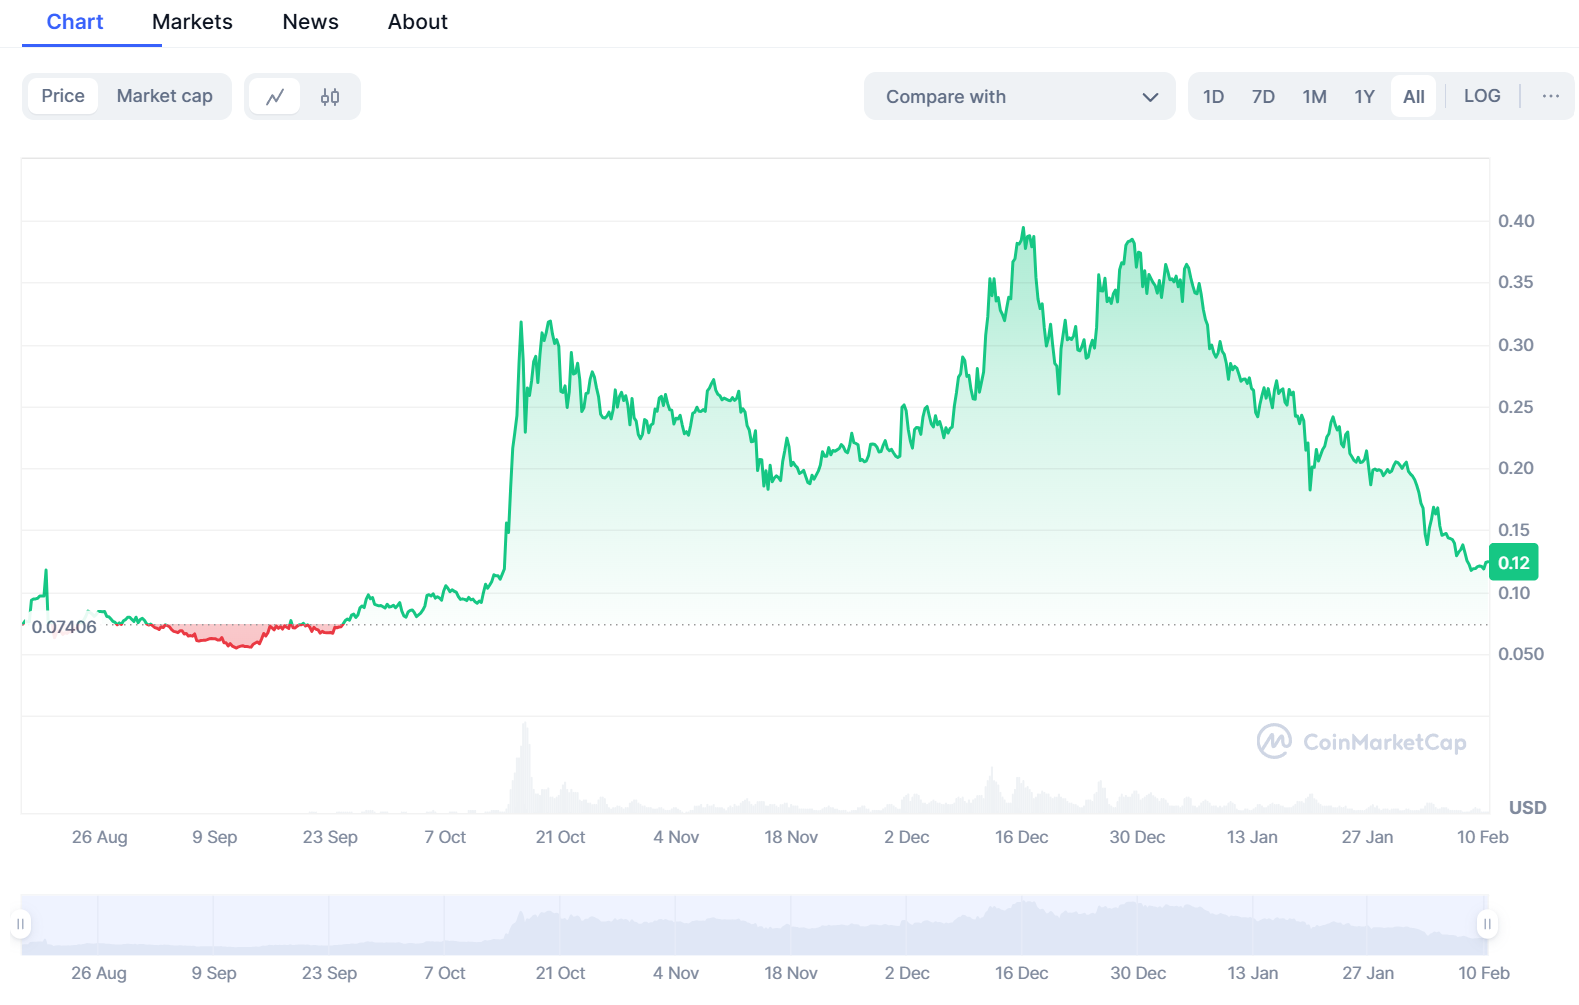Click the CoinMarketCap watermark logo
This screenshot has width=1579, height=1005.
1361,742
